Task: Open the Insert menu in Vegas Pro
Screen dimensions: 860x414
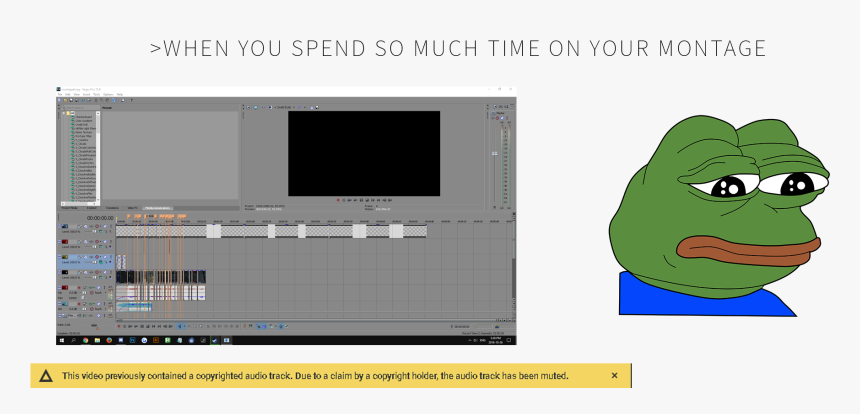Action: (x=86, y=94)
